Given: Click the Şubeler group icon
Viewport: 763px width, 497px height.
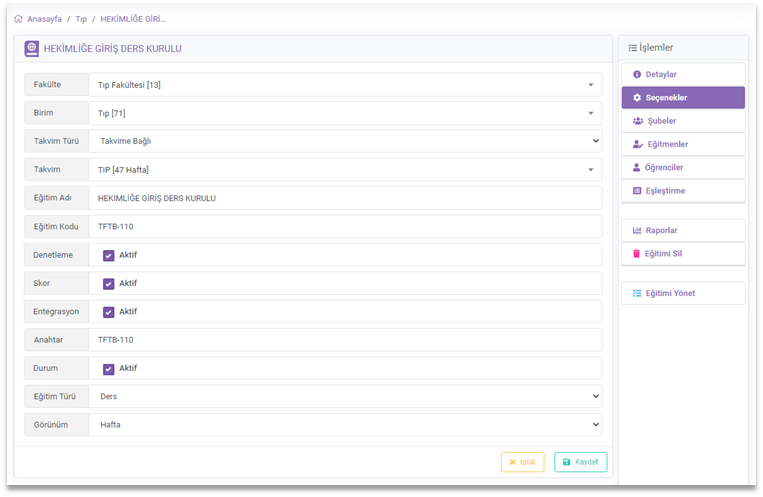Looking at the screenshot, I should [637, 121].
